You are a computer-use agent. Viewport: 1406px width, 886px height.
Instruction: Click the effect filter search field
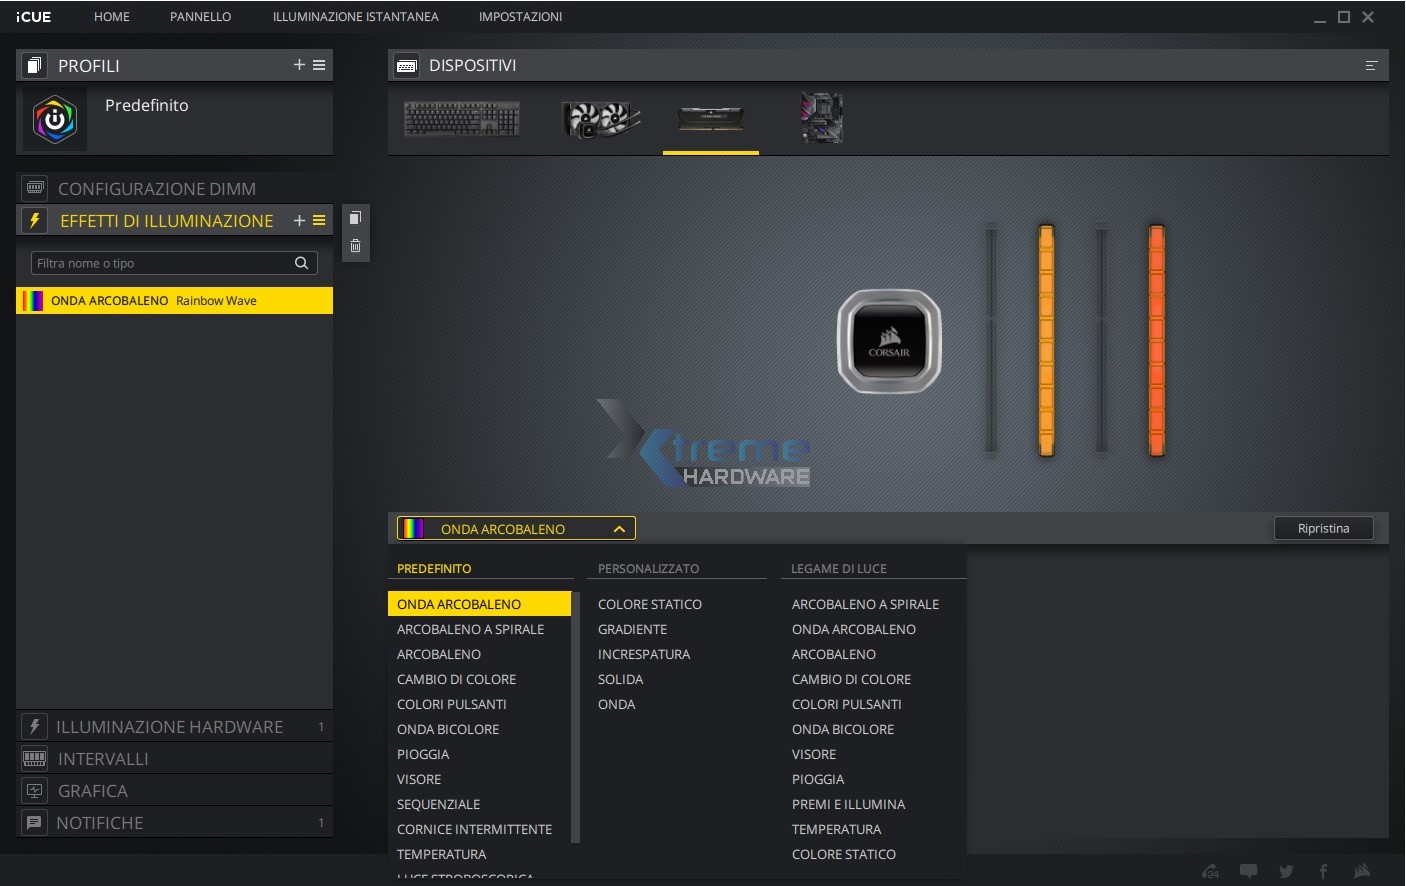click(163, 263)
